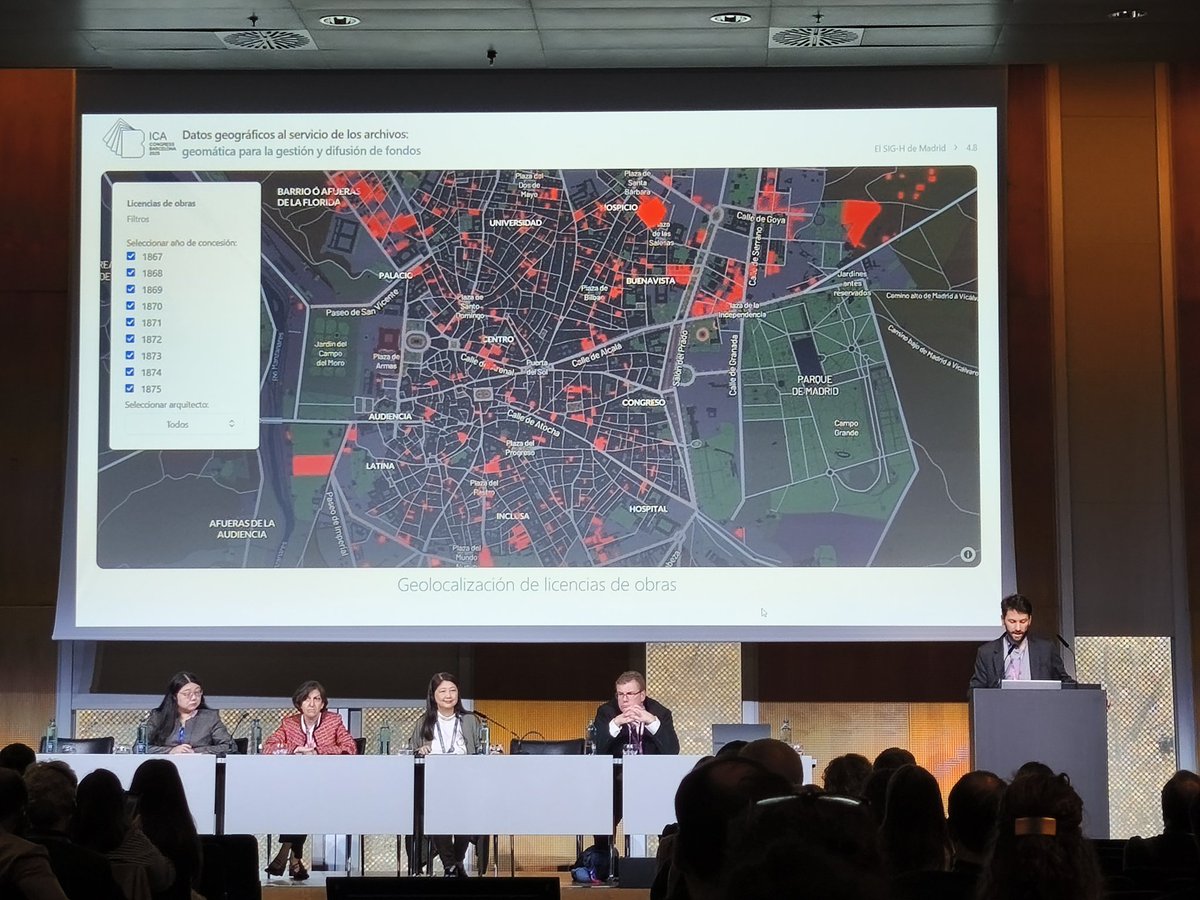Click the Campo Grande label
Viewport: 1200px width, 900px height.
click(846, 427)
